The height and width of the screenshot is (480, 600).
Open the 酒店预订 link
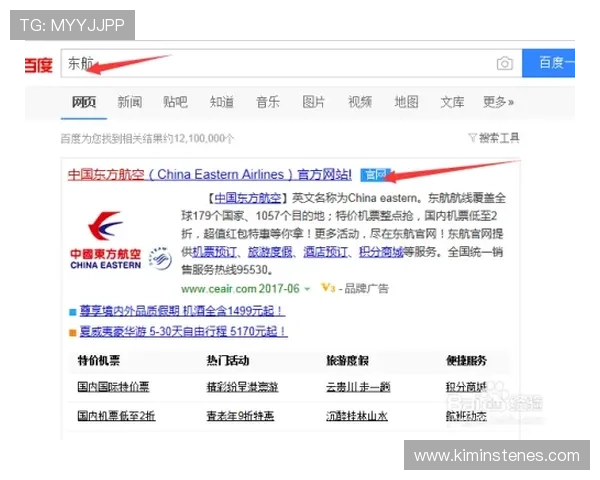pos(326,252)
